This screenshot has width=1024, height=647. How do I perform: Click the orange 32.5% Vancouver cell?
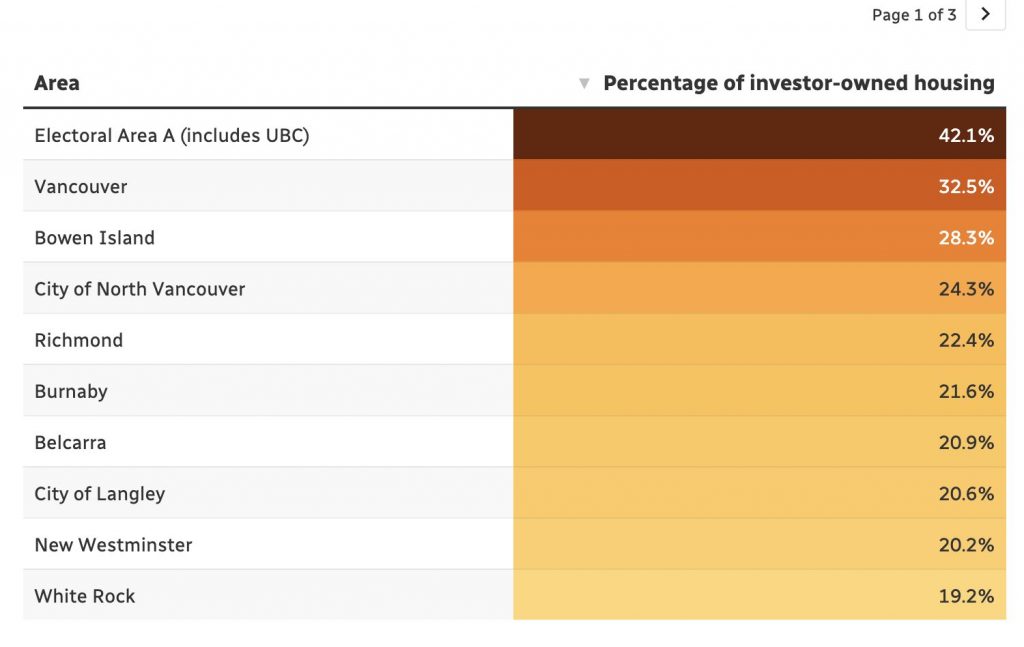pos(760,187)
